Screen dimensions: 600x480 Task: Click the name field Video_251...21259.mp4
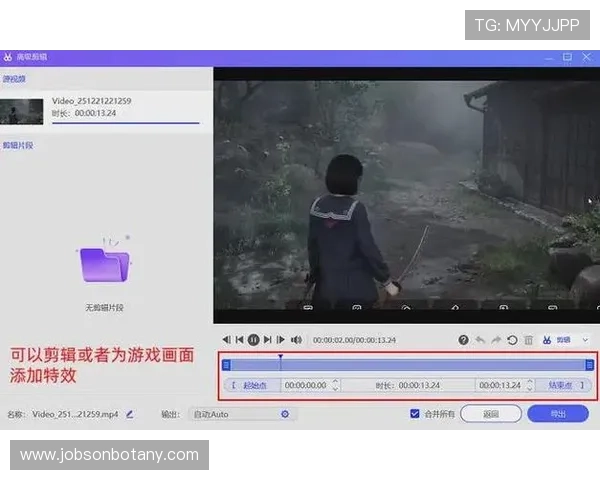[x=75, y=414]
